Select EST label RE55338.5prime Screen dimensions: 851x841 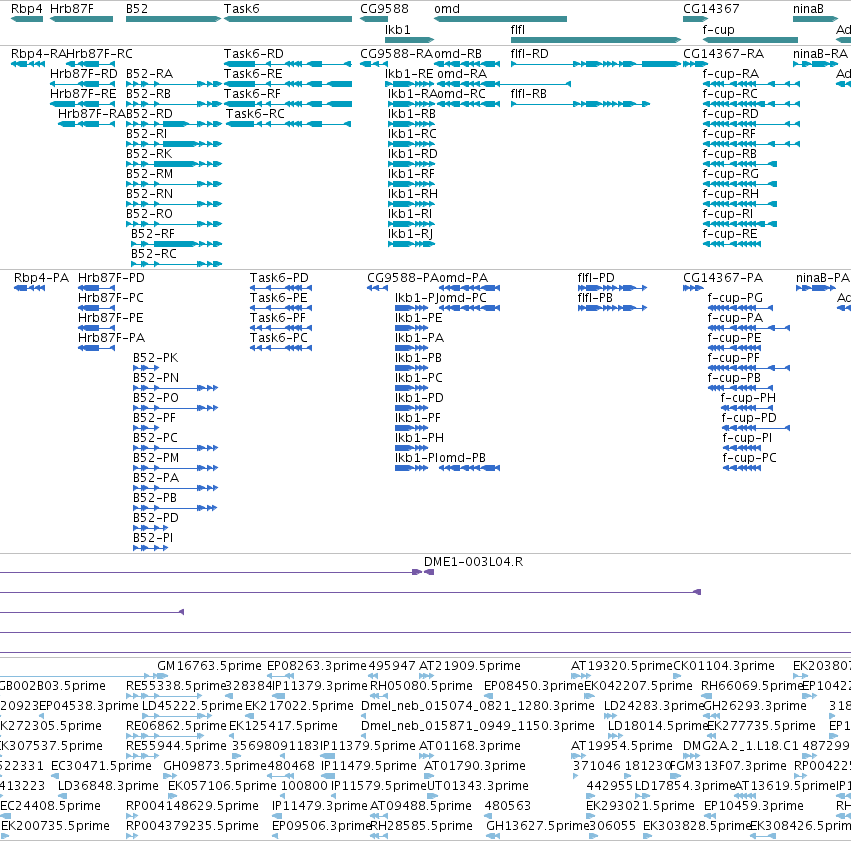[x=176, y=686]
